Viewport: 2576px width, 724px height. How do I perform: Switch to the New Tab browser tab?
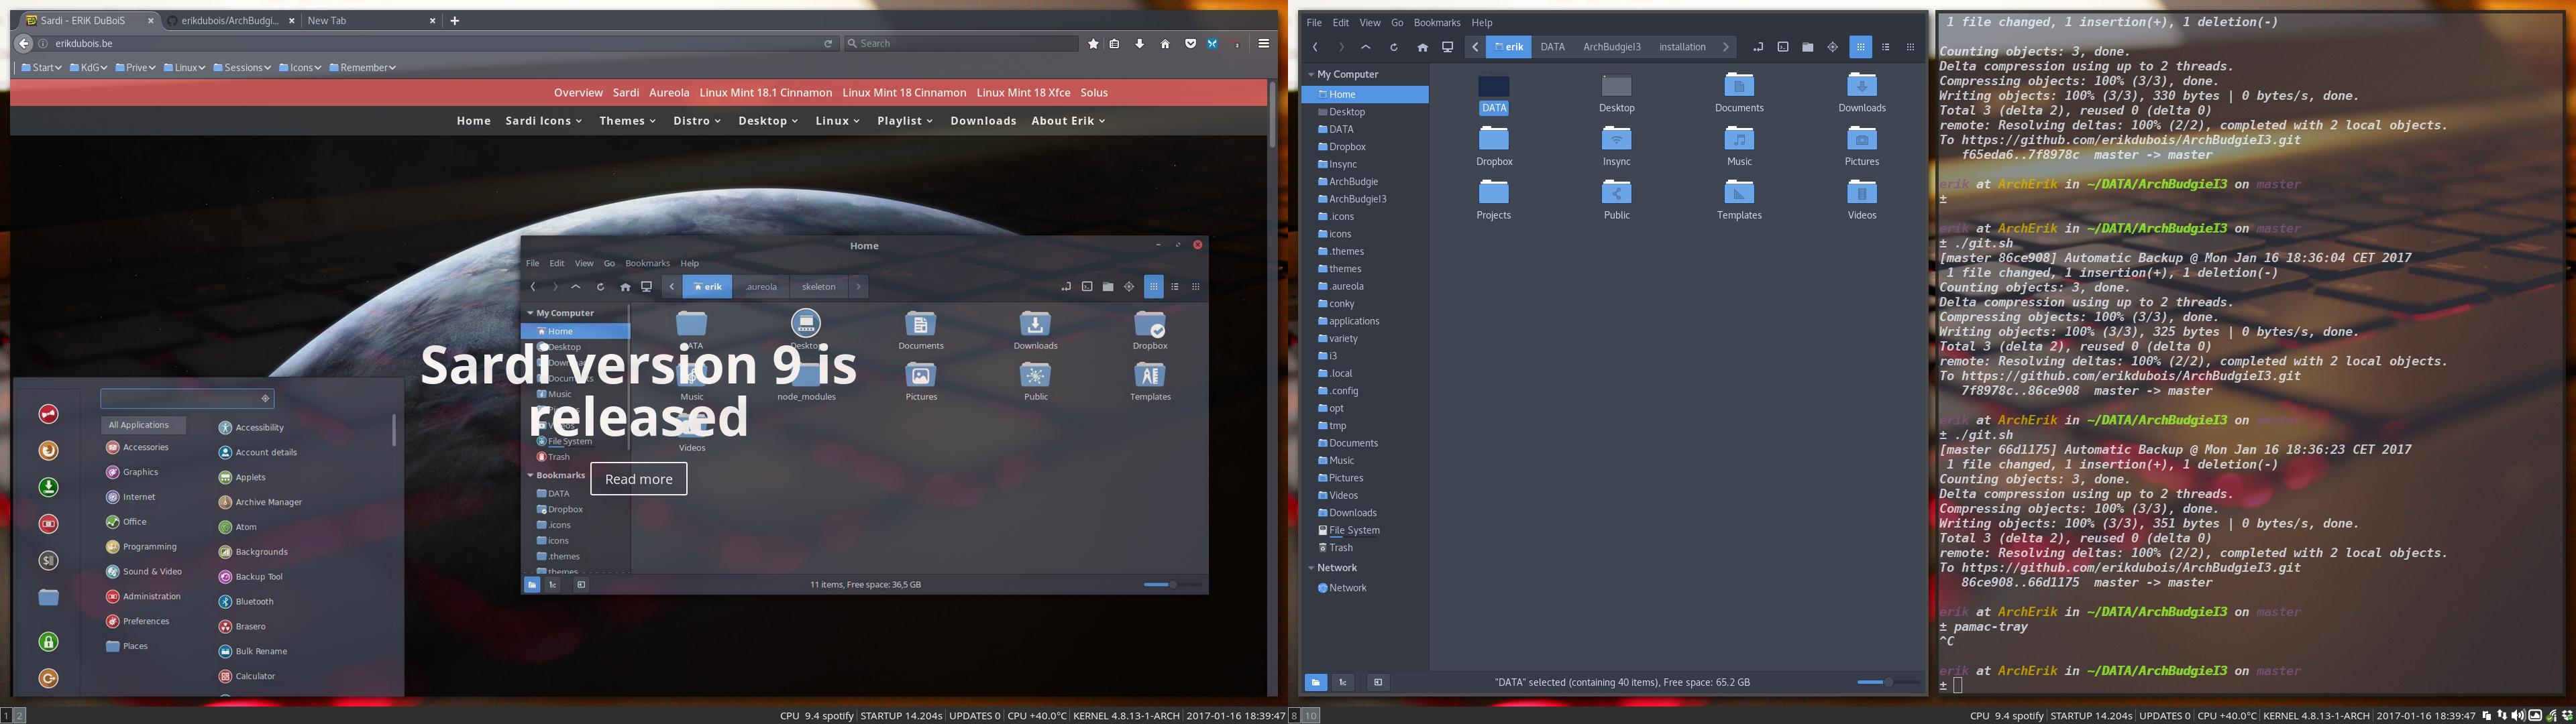click(370, 20)
